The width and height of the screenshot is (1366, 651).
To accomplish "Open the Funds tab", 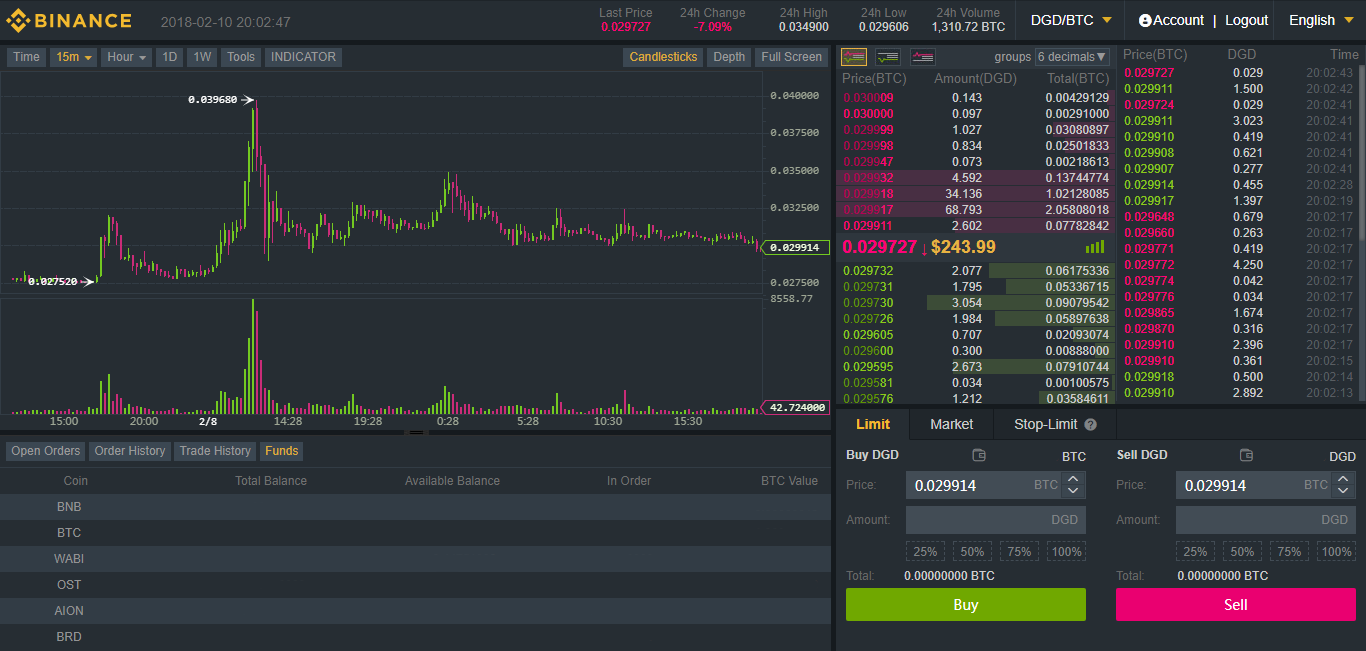I will click(x=282, y=451).
